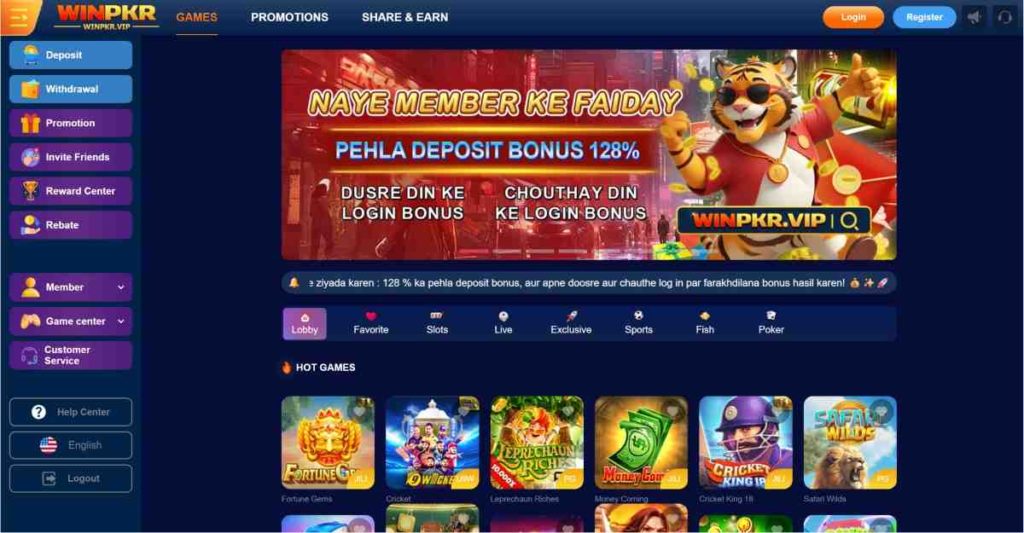Switch to the PROMOTIONS menu

pyautogui.click(x=289, y=18)
